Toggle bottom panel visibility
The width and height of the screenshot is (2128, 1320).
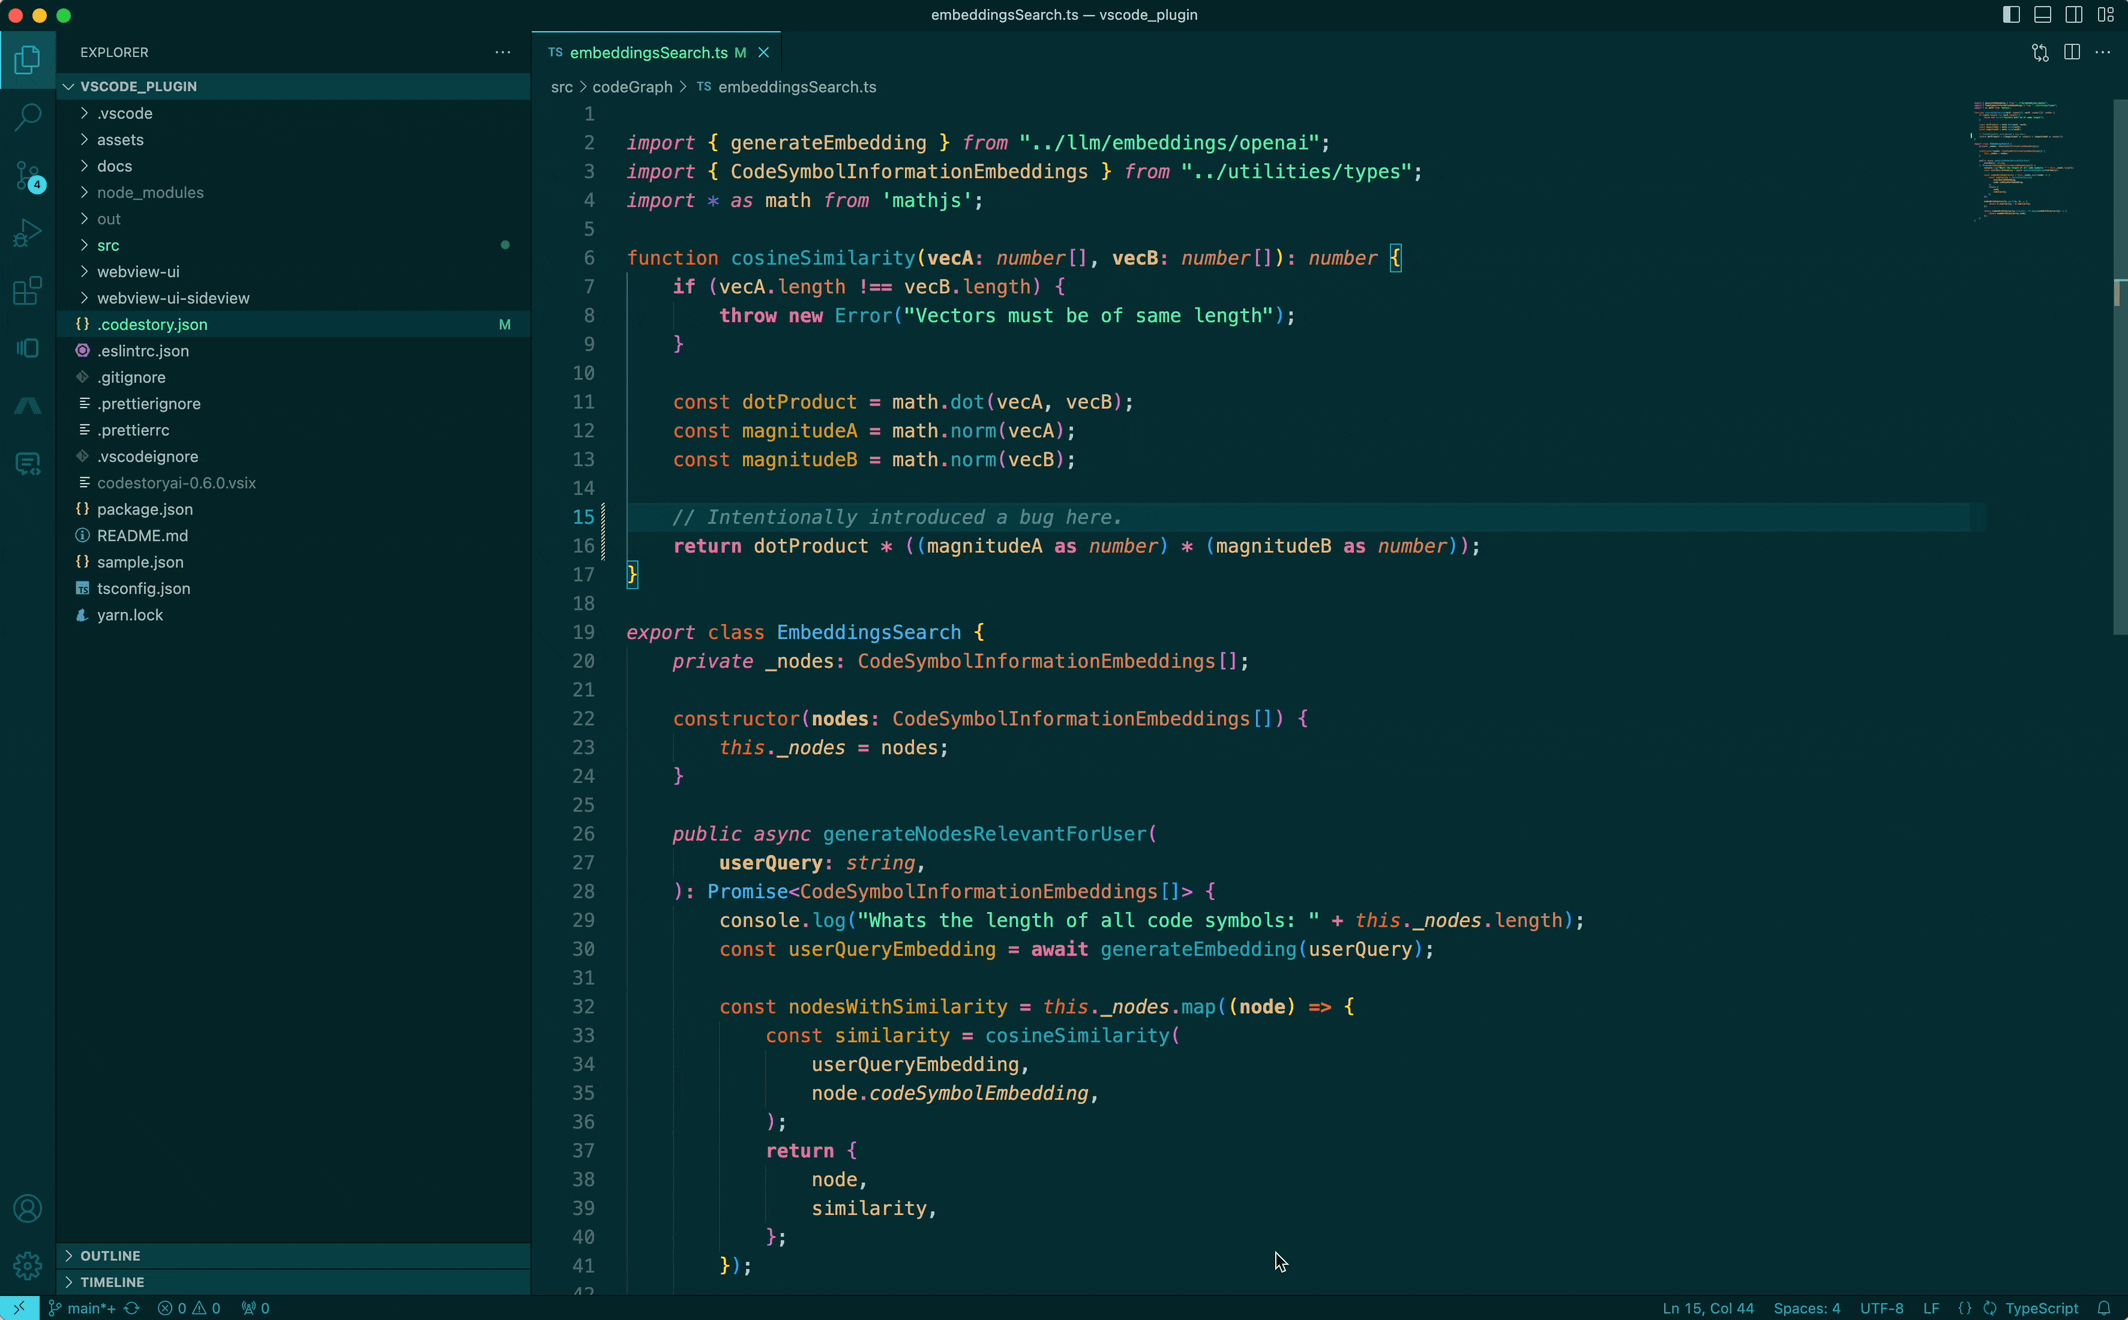pos(2043,15)
